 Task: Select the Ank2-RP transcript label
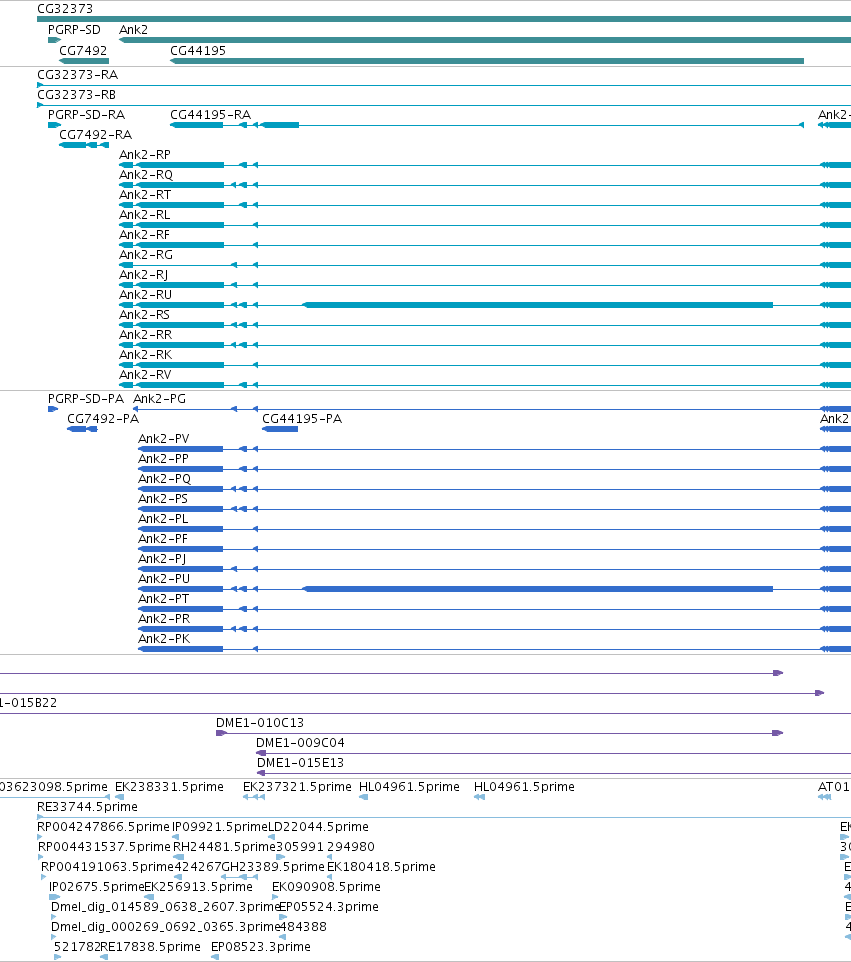coord(145,155)
